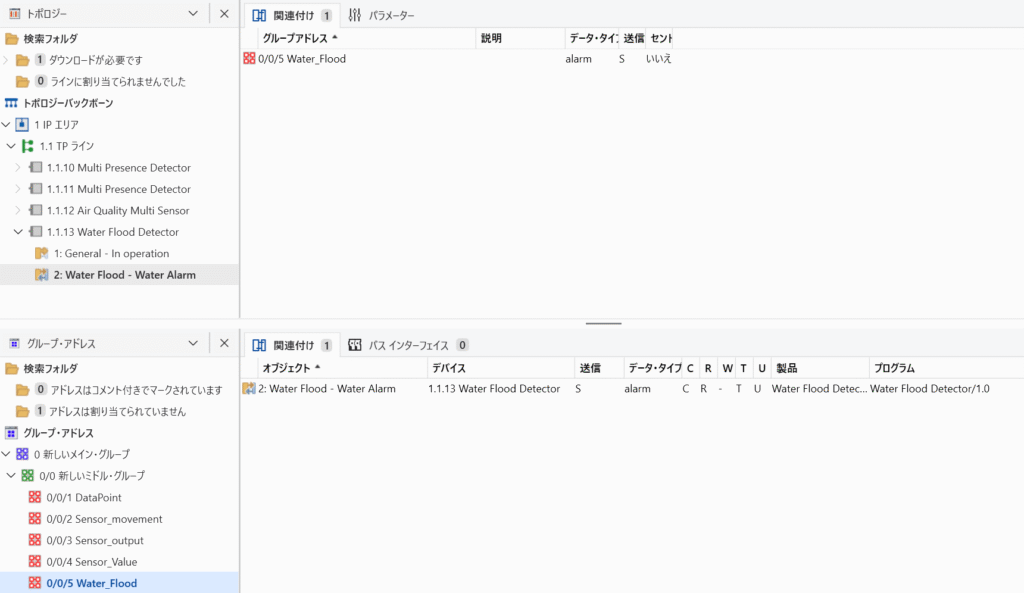Image resolution: width=1024 pixels, height=593 pixels.
Task: Click green middle group icon '0/0'
Action: (x=27, y=475)
